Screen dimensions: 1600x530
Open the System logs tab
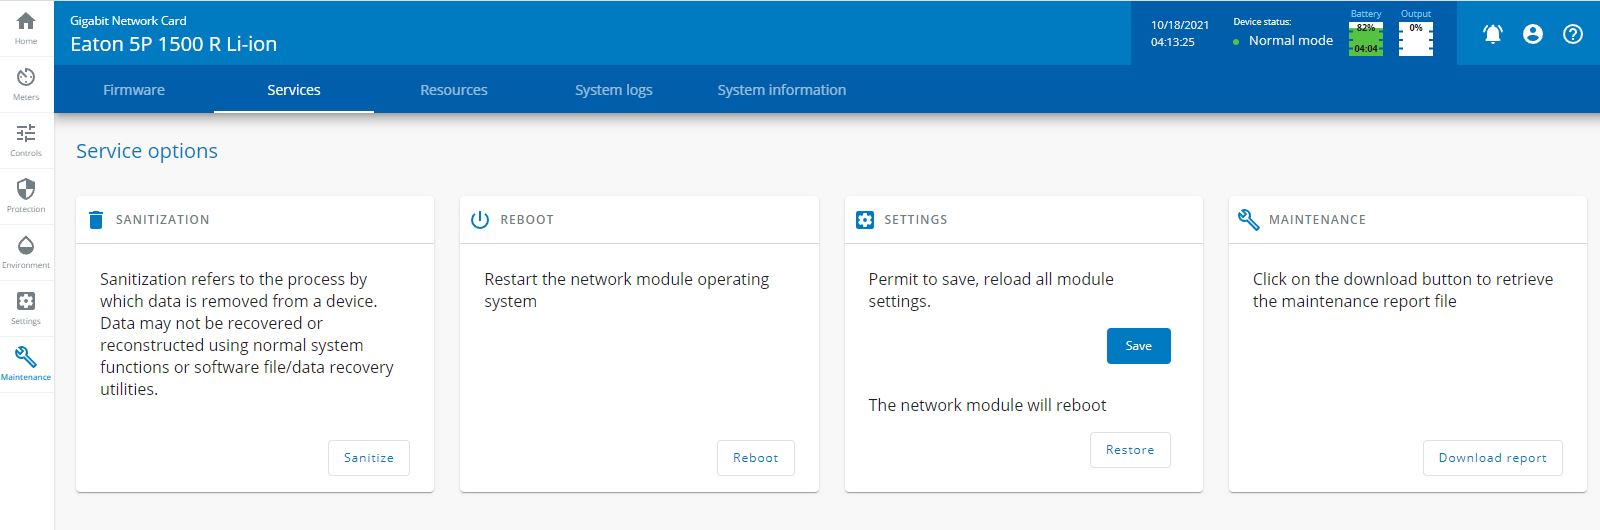[x=614, y=90]
